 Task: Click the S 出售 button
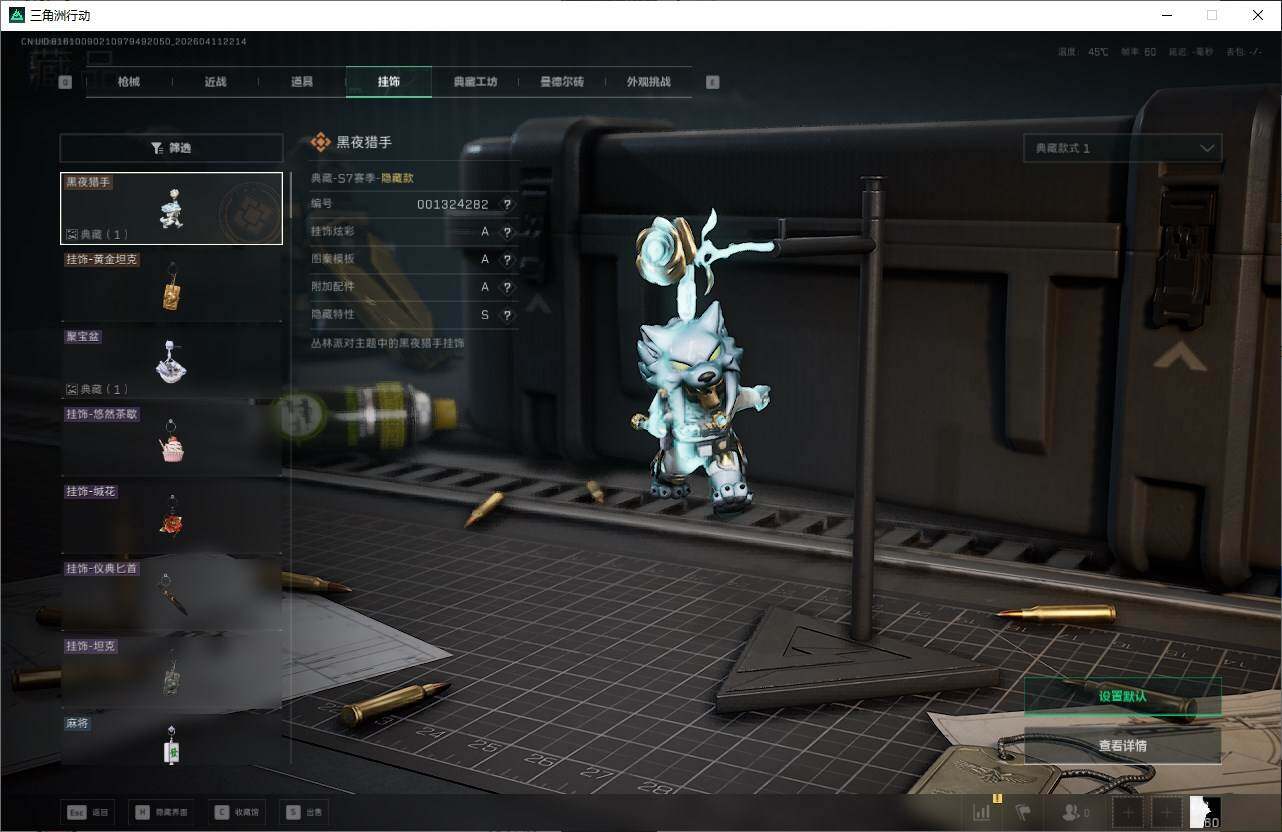click(x=303, y=813)
